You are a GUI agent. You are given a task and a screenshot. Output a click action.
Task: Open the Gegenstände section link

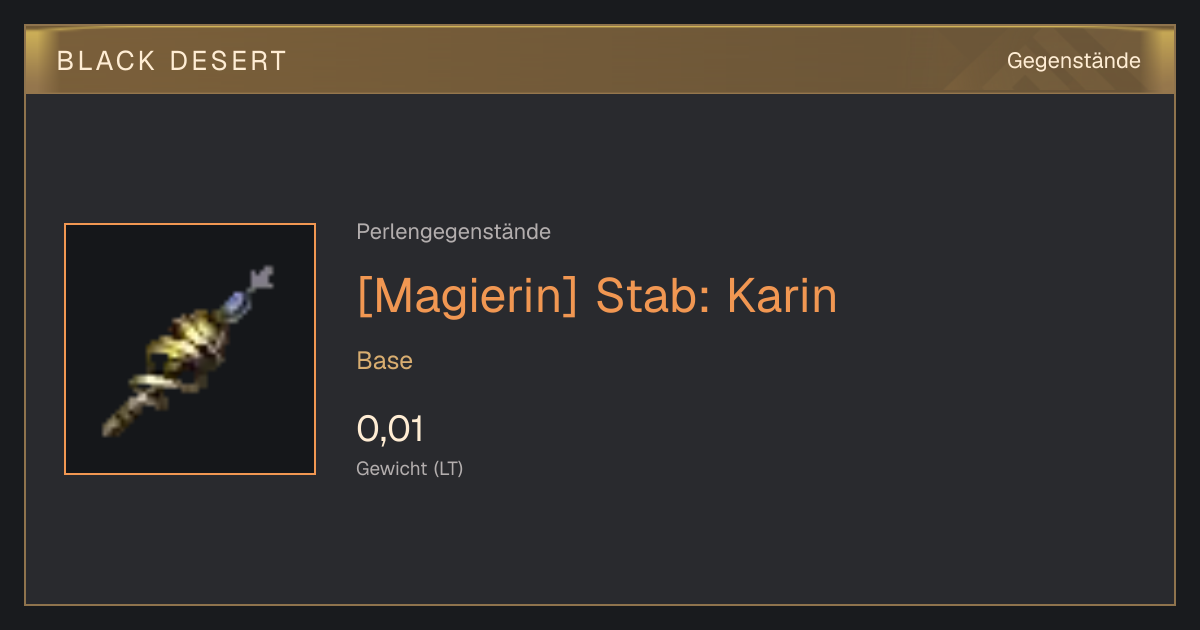(x=1073, y=61)
